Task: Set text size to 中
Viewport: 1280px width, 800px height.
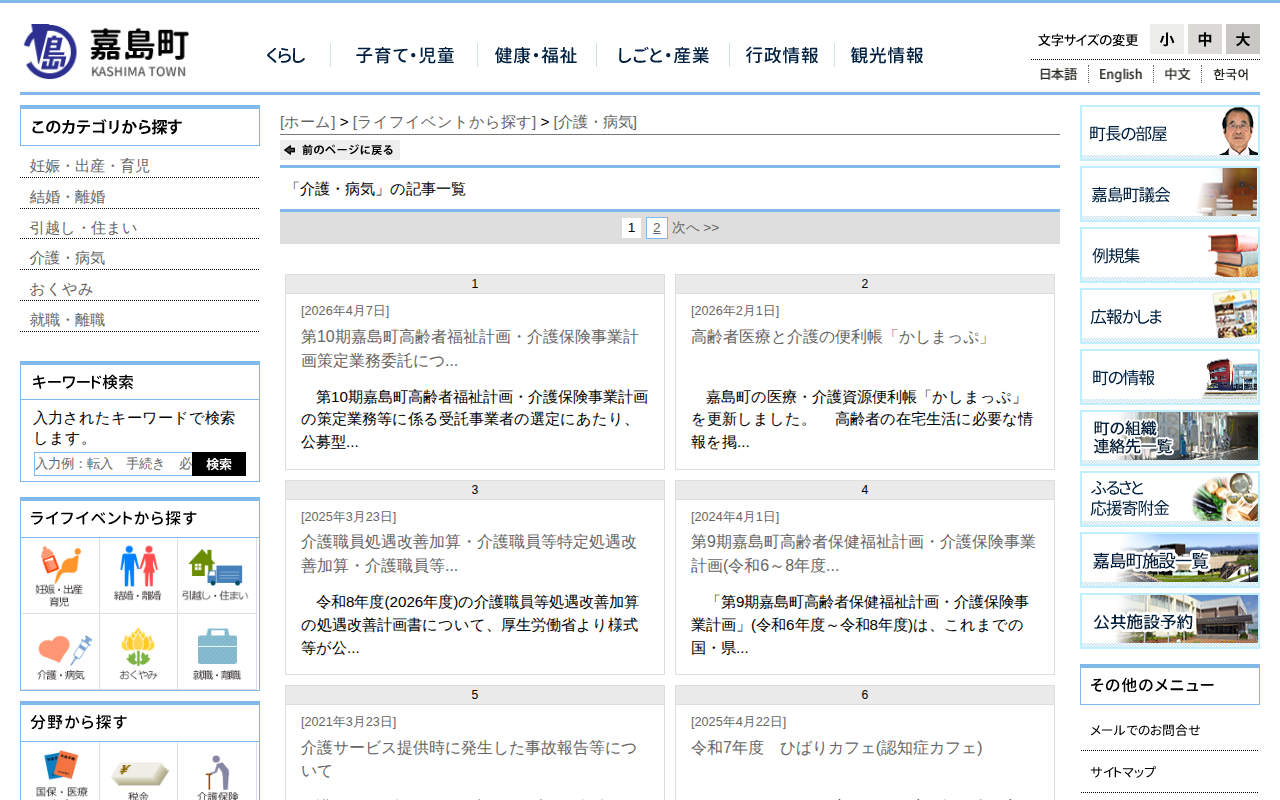Action: coord(1205,39)
